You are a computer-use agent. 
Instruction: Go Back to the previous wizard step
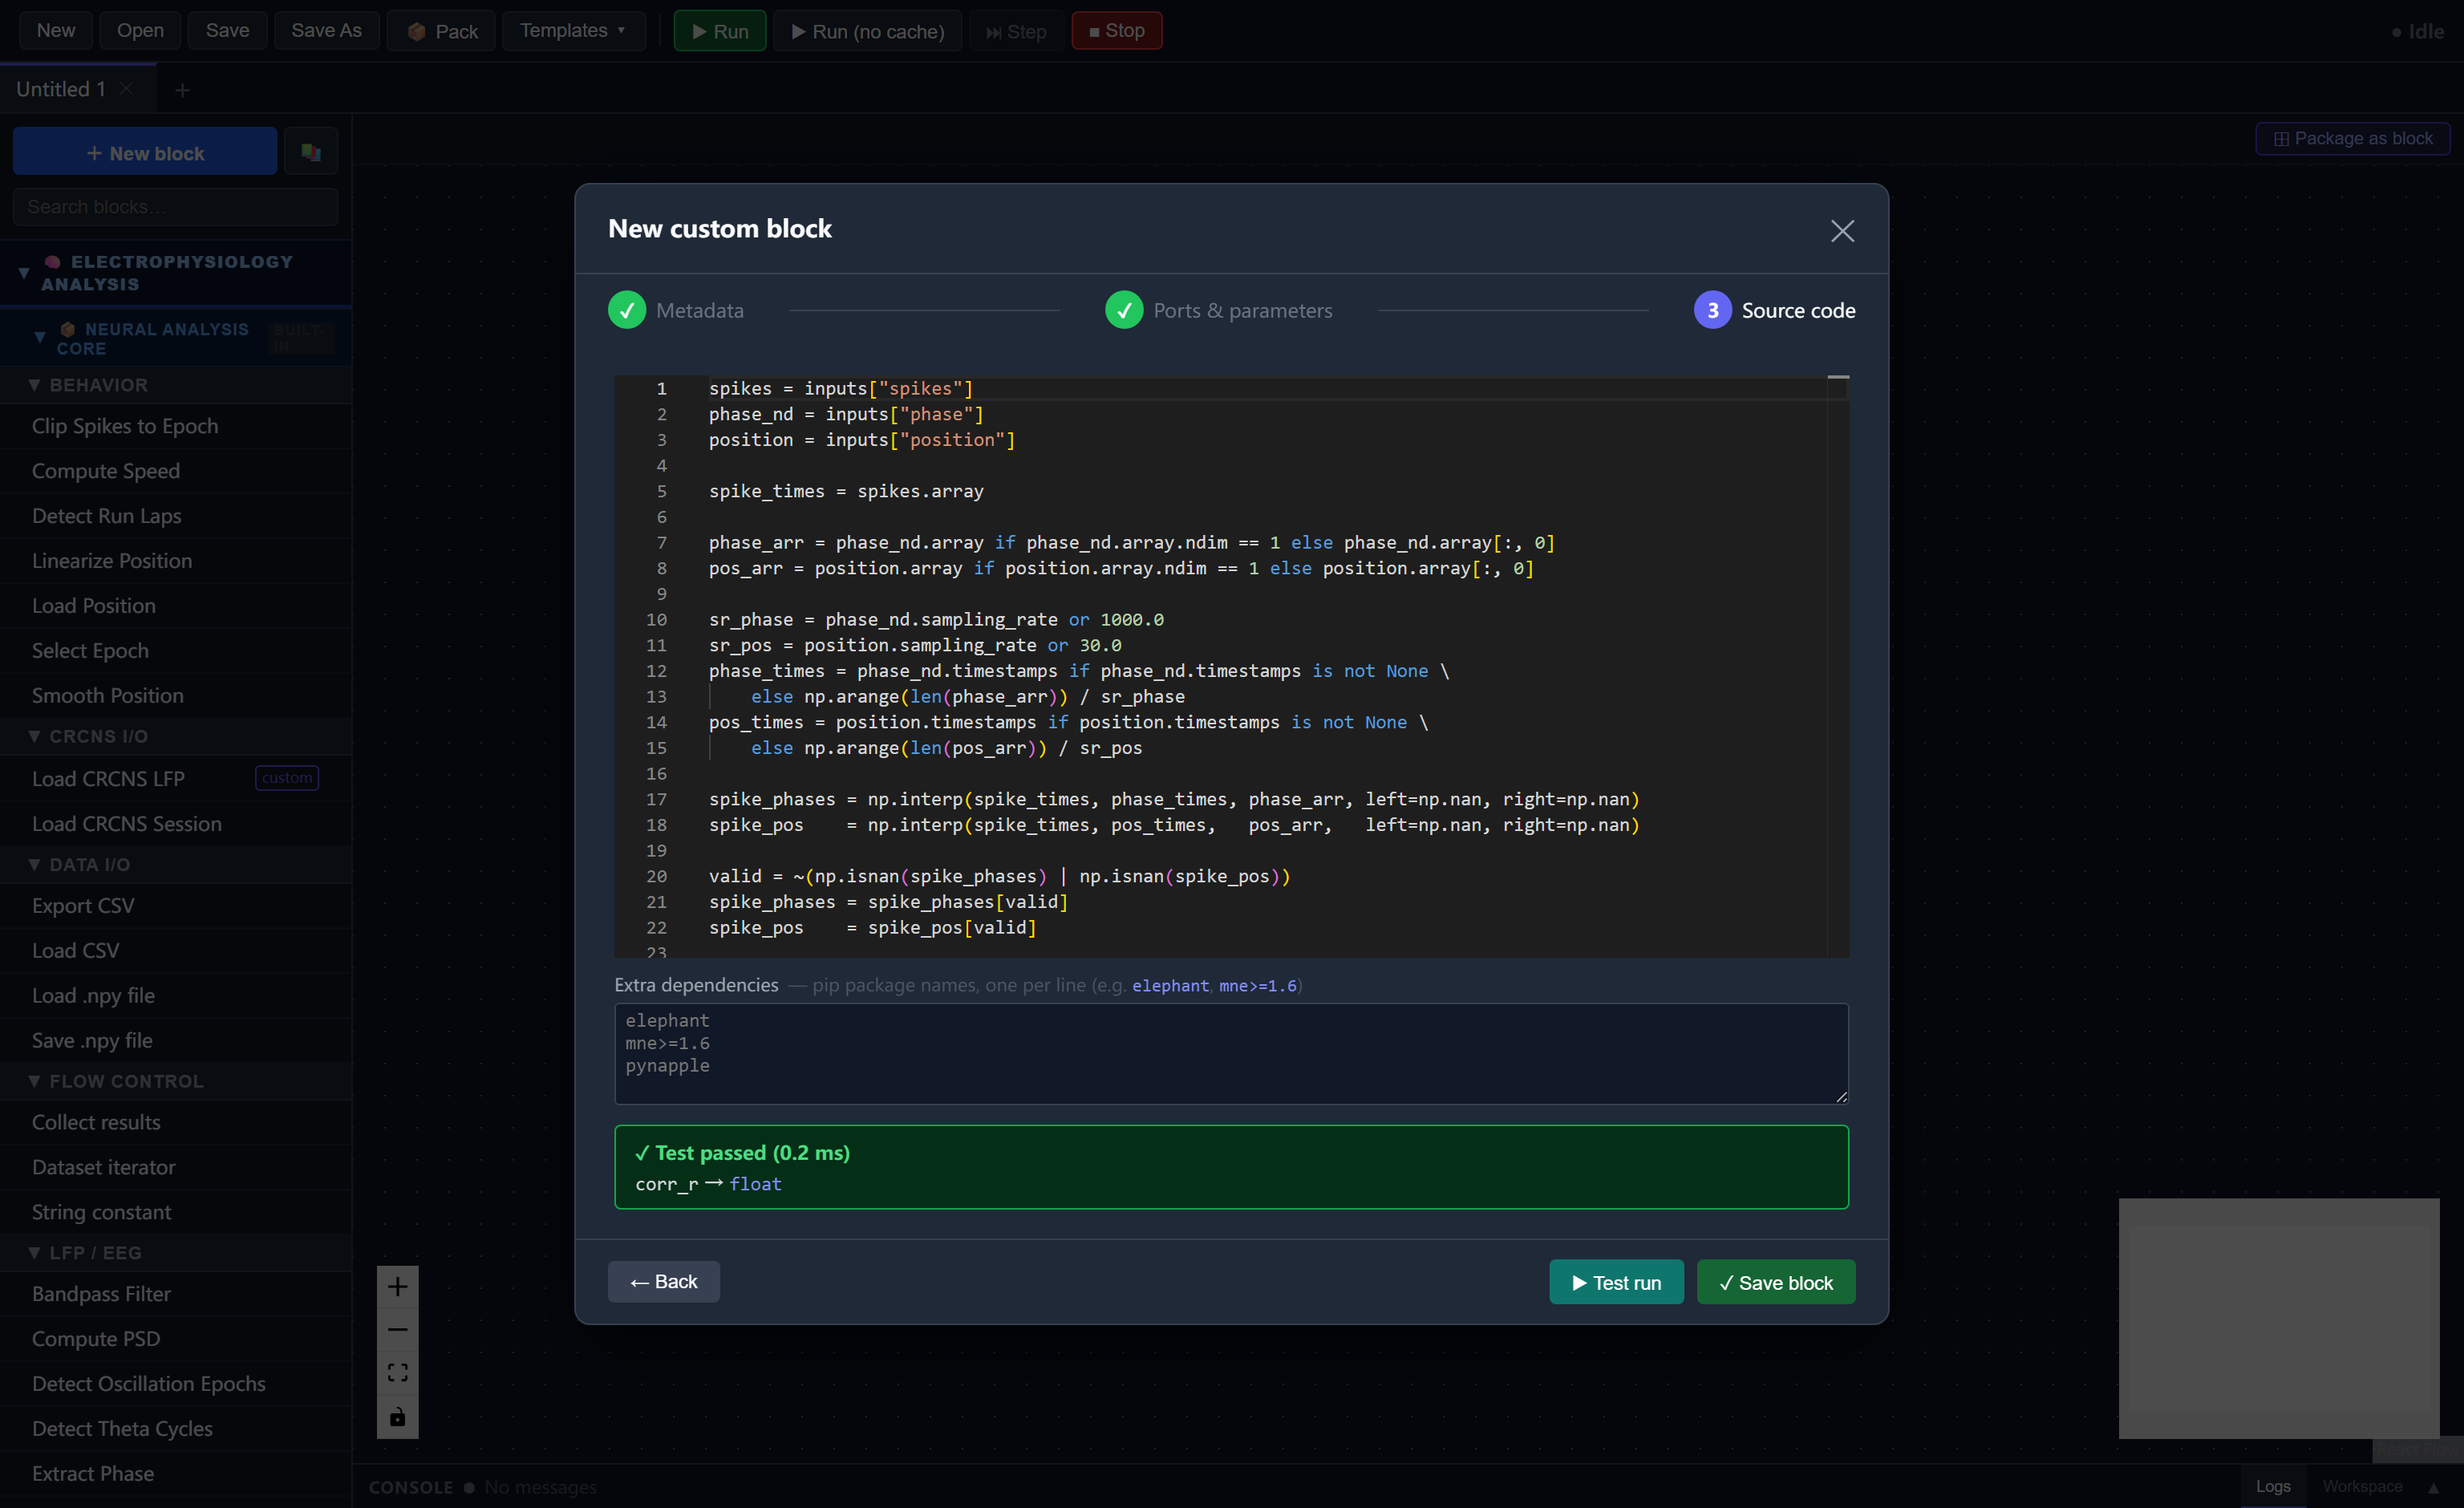[663, 1281]
